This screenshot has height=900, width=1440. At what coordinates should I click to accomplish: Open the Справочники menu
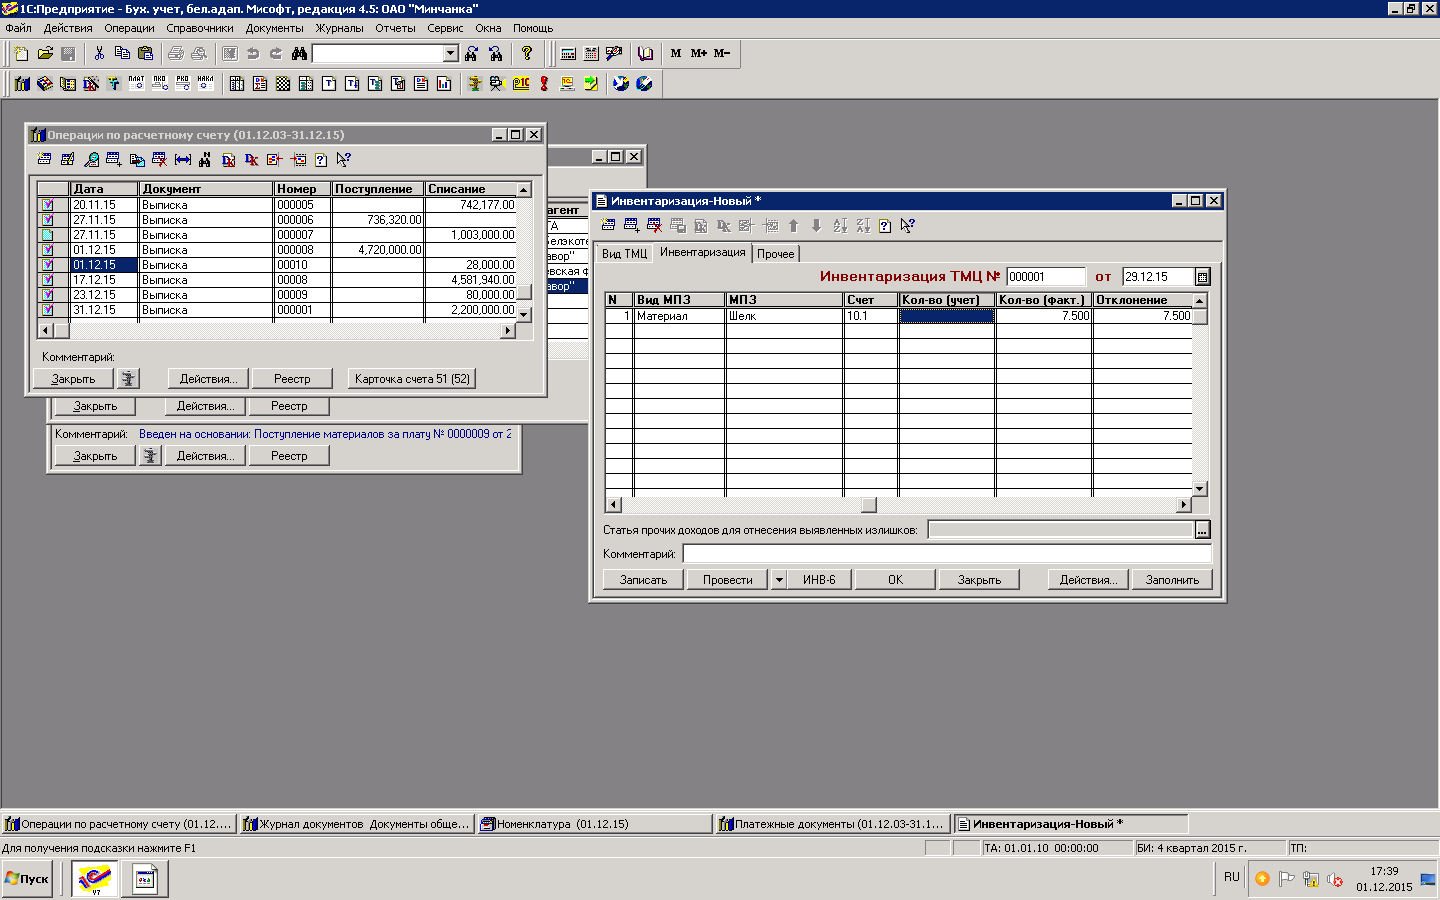(x=200, y=28)
